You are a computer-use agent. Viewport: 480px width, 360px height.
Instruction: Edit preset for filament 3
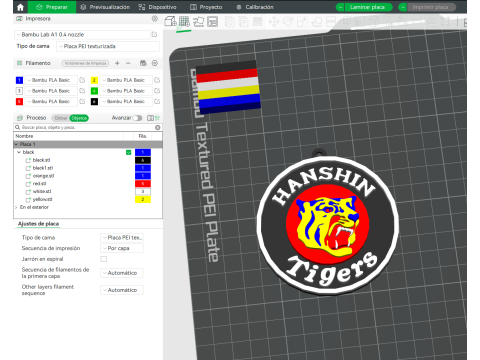pos(82,91)
